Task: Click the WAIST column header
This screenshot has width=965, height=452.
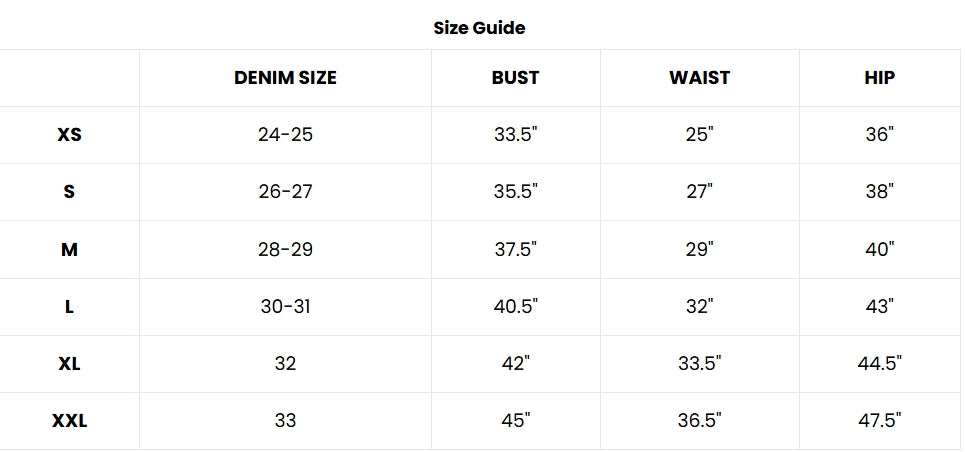Action: pos(699,78)
